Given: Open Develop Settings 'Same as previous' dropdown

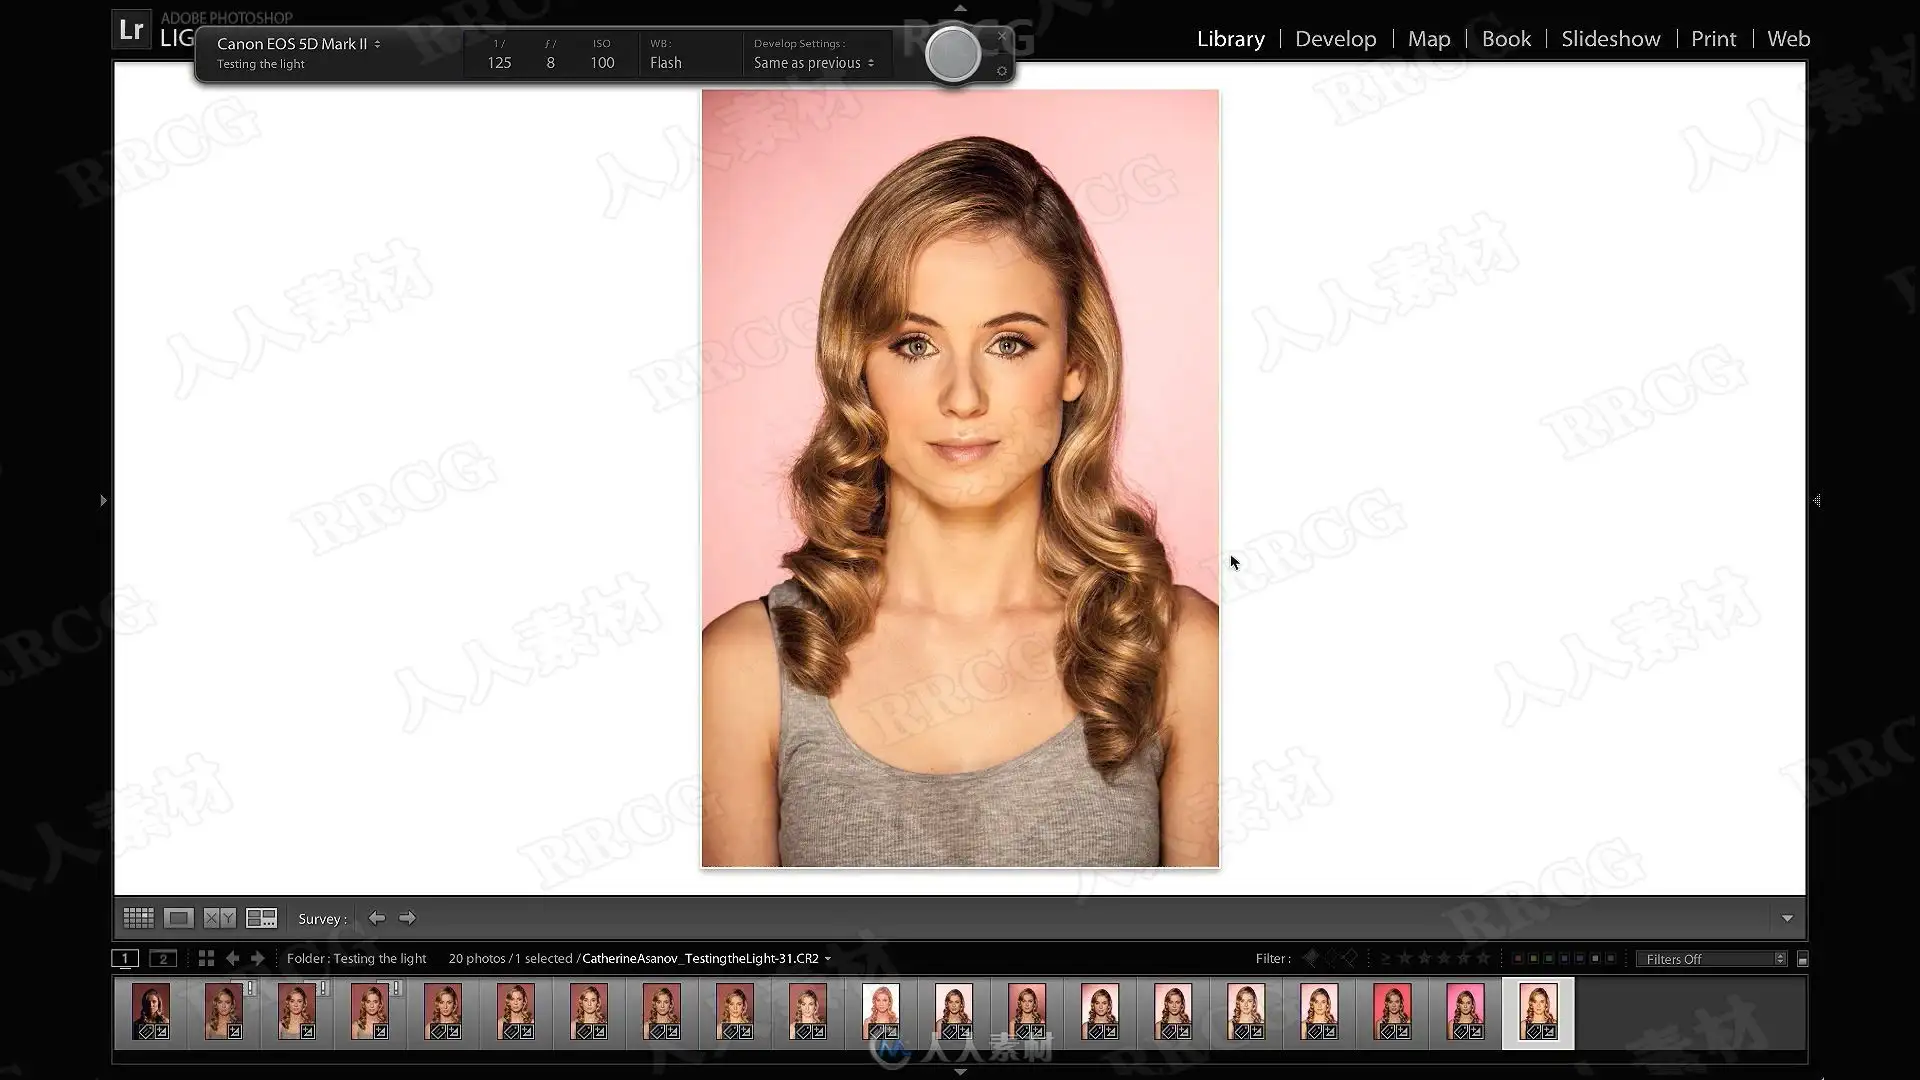Looking at the screenshot, I should click(813, 63).
